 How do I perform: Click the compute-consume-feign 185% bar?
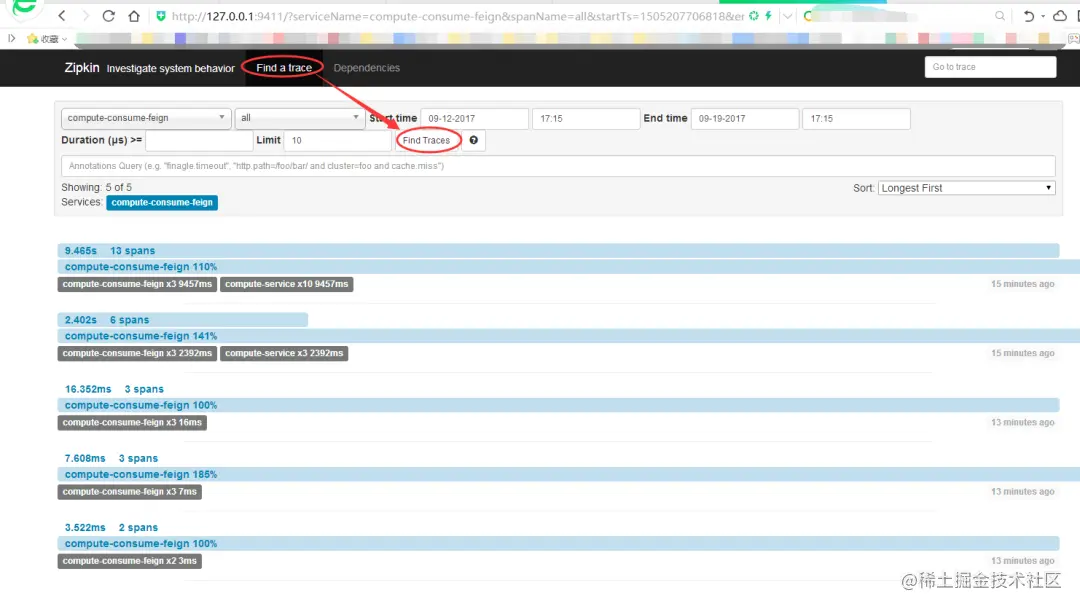click(568, 475)
